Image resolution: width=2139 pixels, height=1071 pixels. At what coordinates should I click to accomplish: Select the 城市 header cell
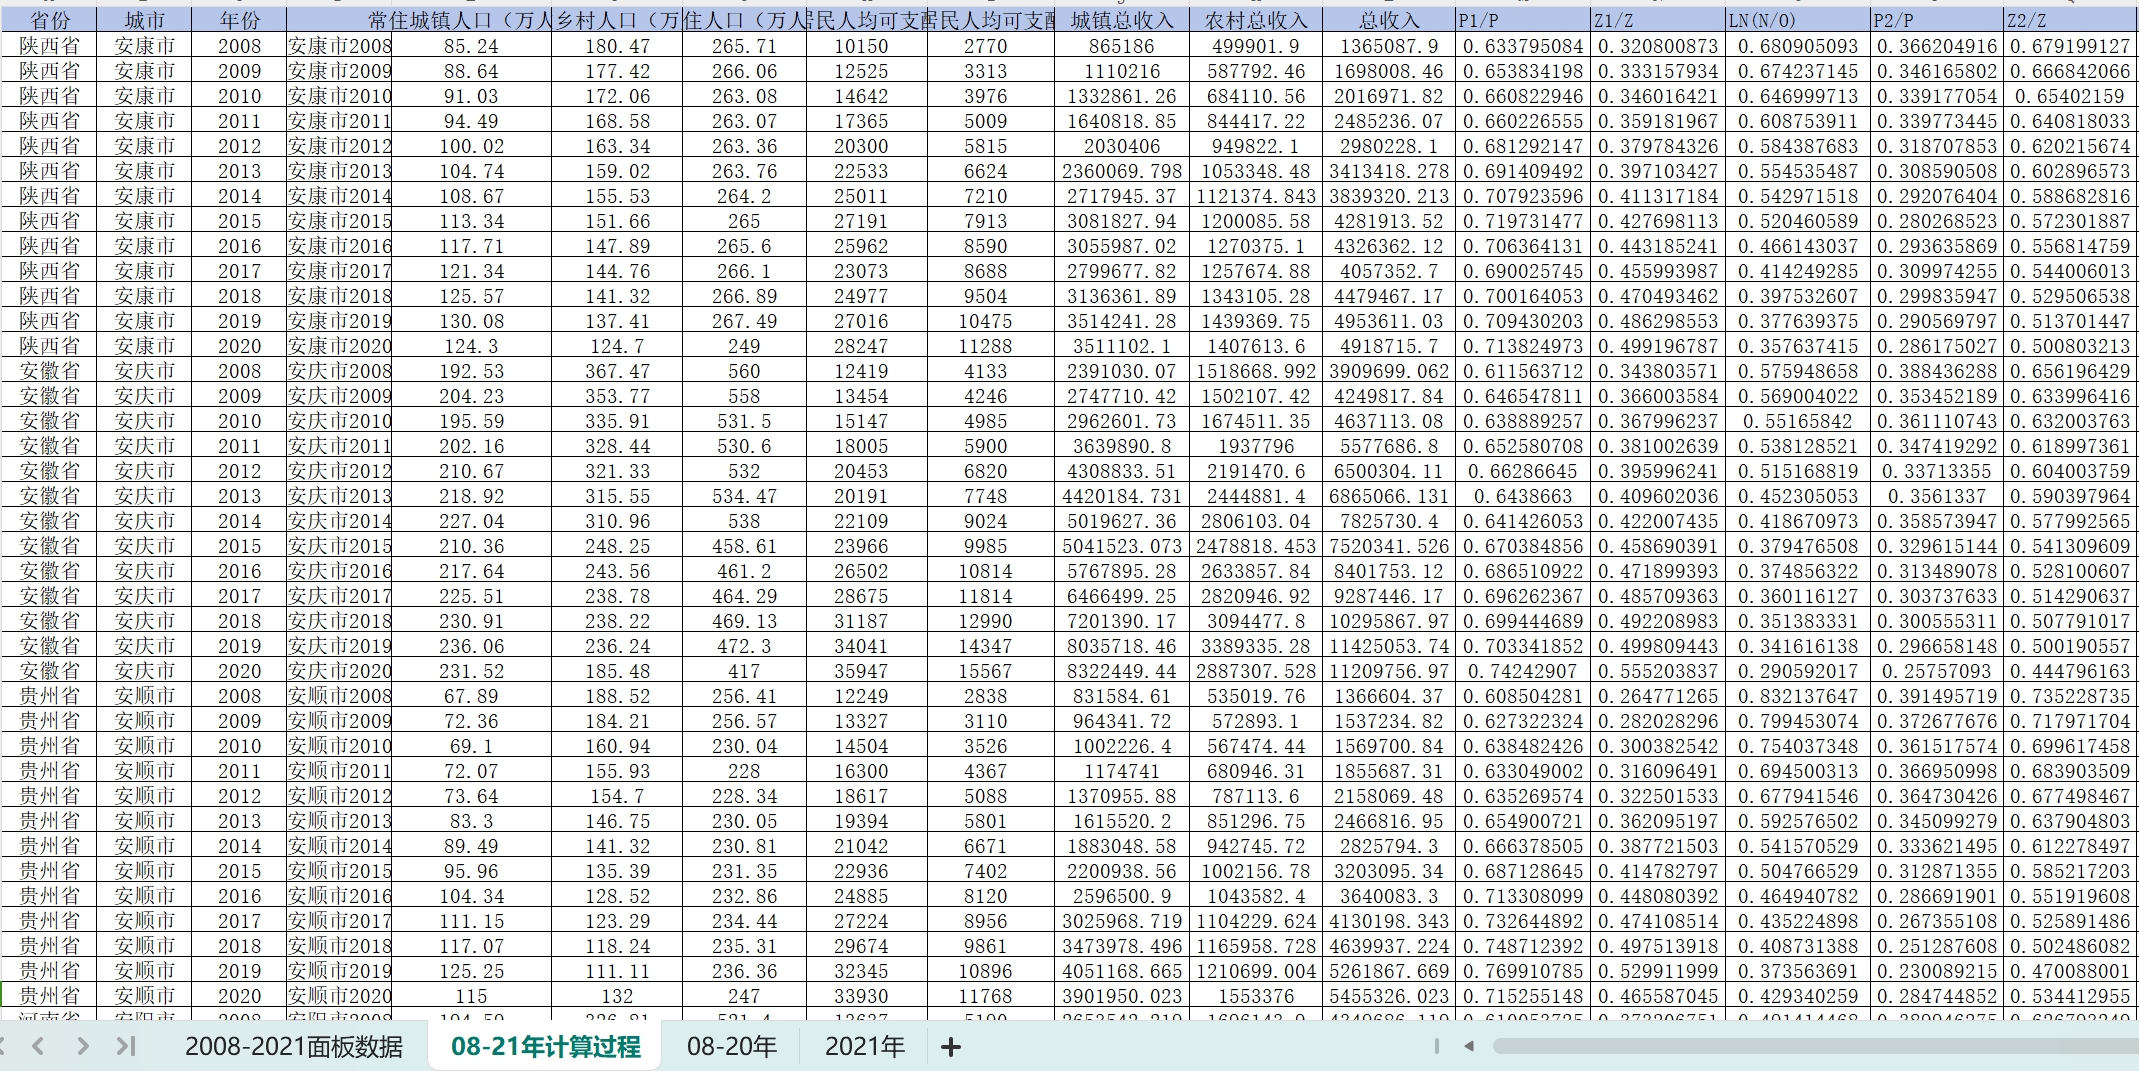click(145, 20)
